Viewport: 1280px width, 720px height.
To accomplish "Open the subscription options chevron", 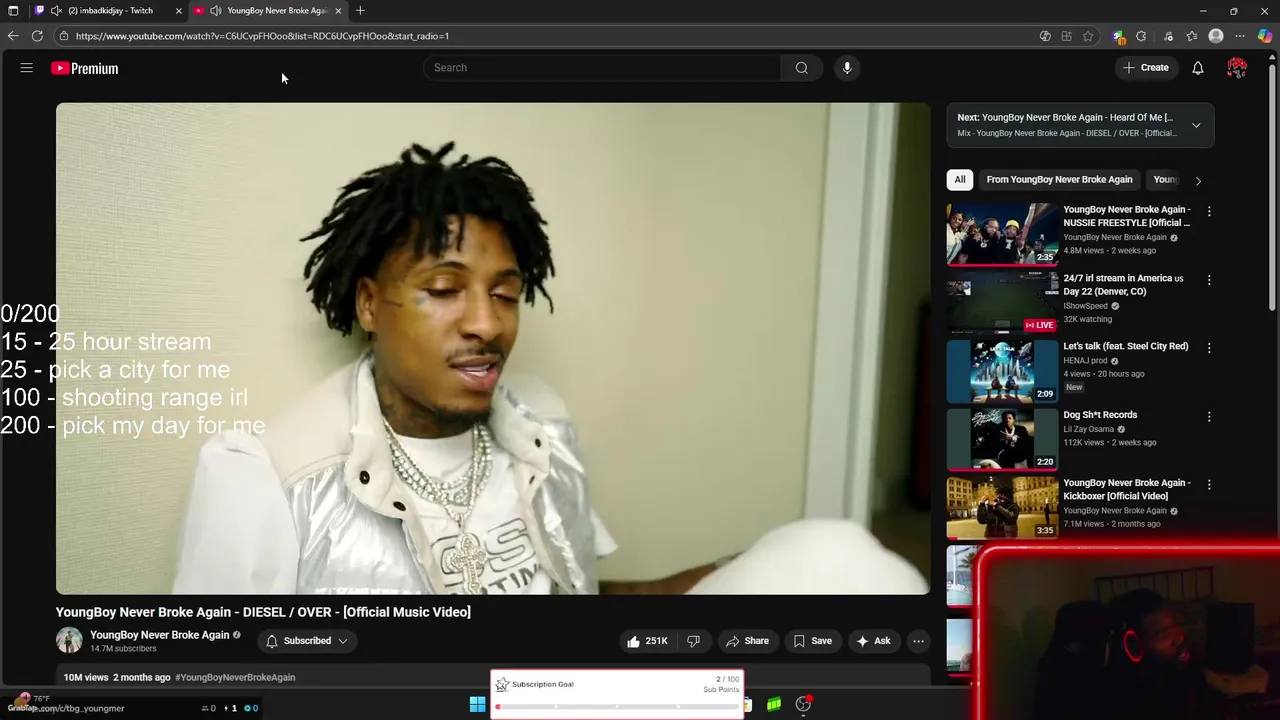I will coord(342,641).
